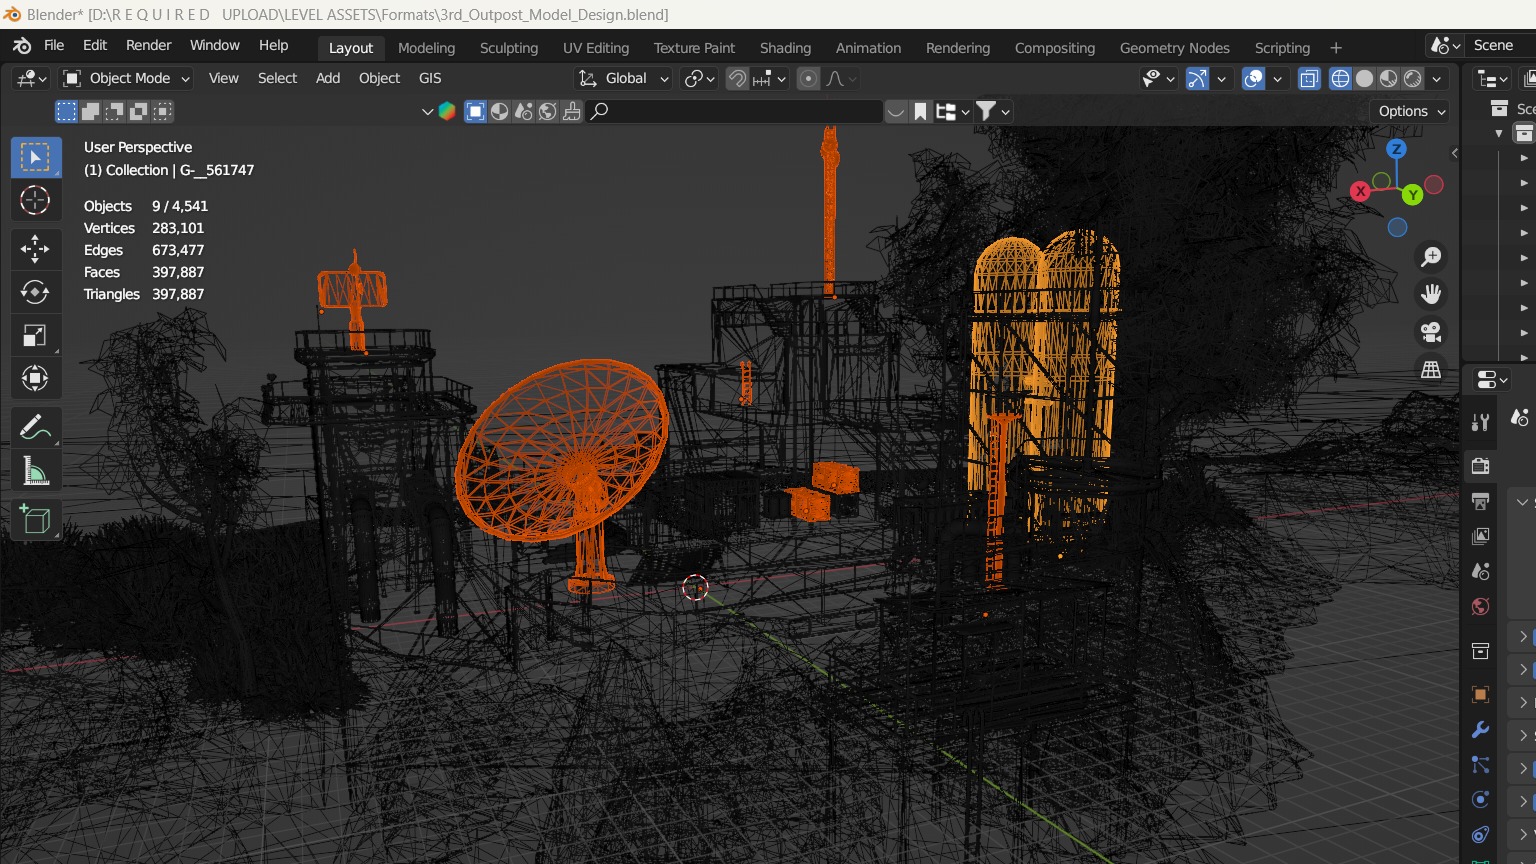Open the overlays options dropdown
The height and width of the screenshot is (864, 1536).
click(1277, 78)
